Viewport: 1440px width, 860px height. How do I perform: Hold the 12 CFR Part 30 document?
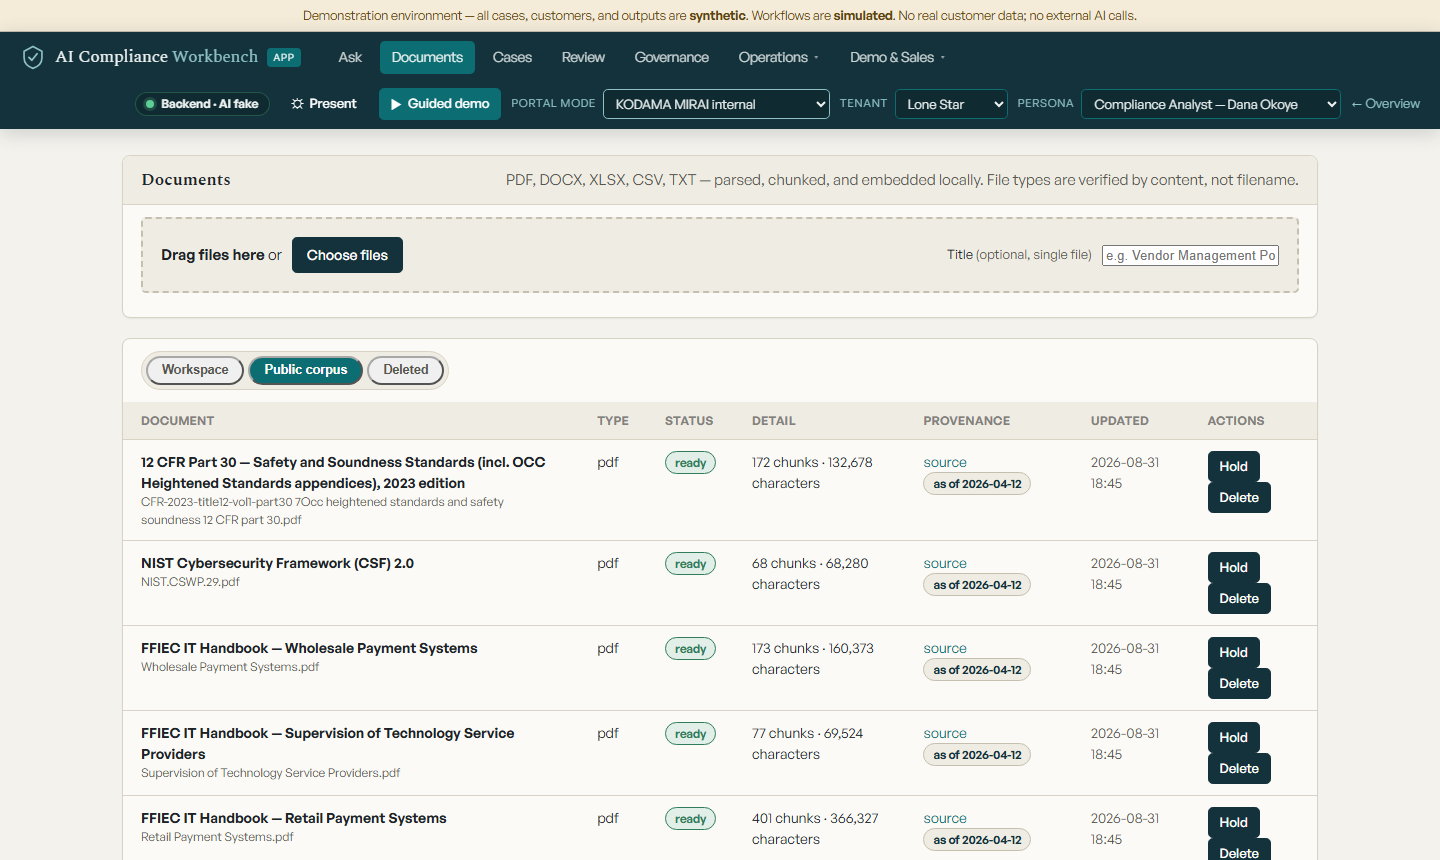[1233, 467]
